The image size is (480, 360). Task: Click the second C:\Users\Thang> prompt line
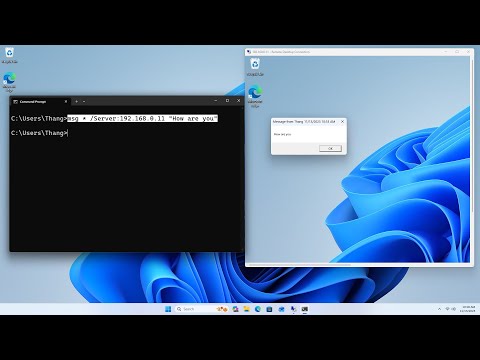(x=39, y=133)
